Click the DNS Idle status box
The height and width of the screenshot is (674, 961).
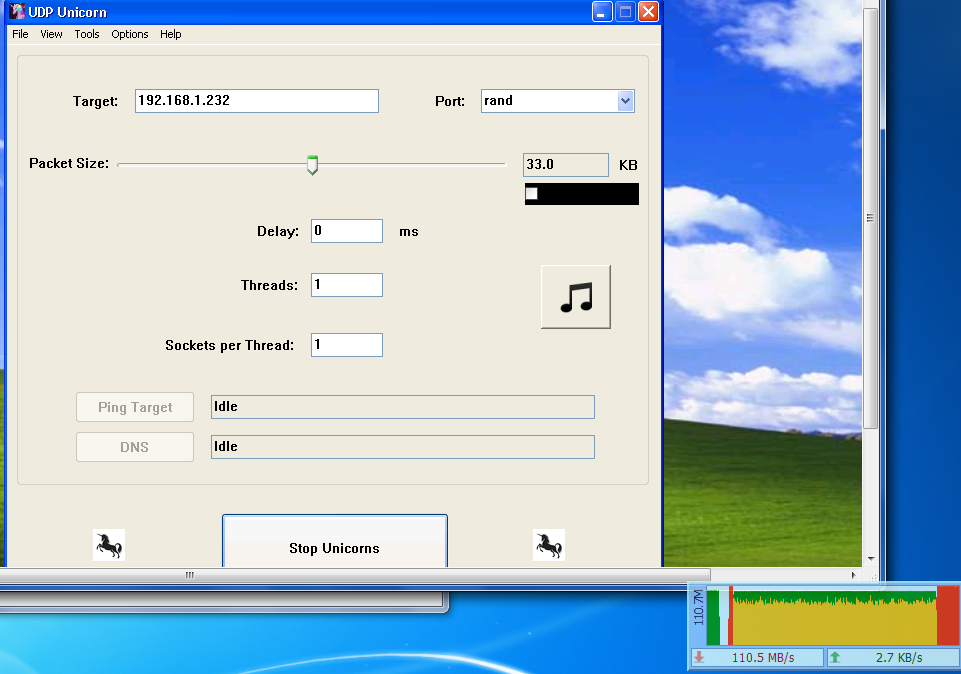click(x=403, y=447)
